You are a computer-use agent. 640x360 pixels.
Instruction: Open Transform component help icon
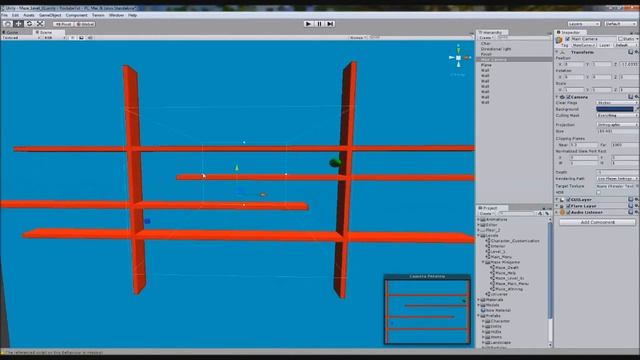coord(631,52)
